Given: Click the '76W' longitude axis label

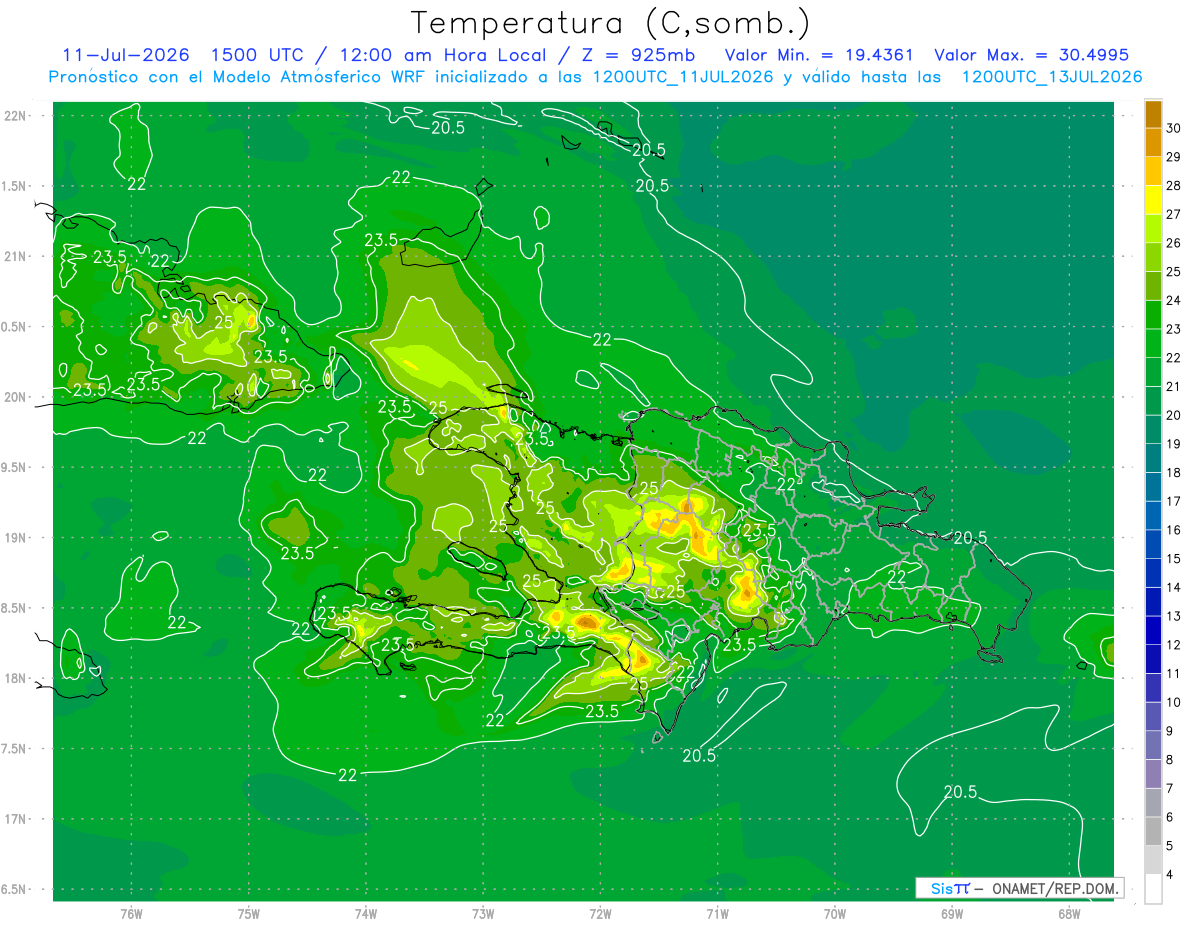Looking at the screenshot, I should [131, 914].
